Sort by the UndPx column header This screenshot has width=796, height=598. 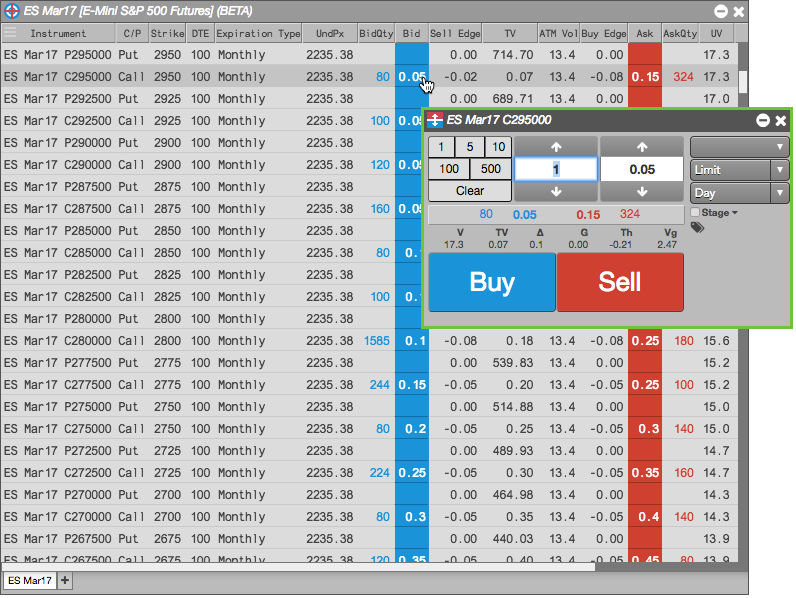[330, 34]
